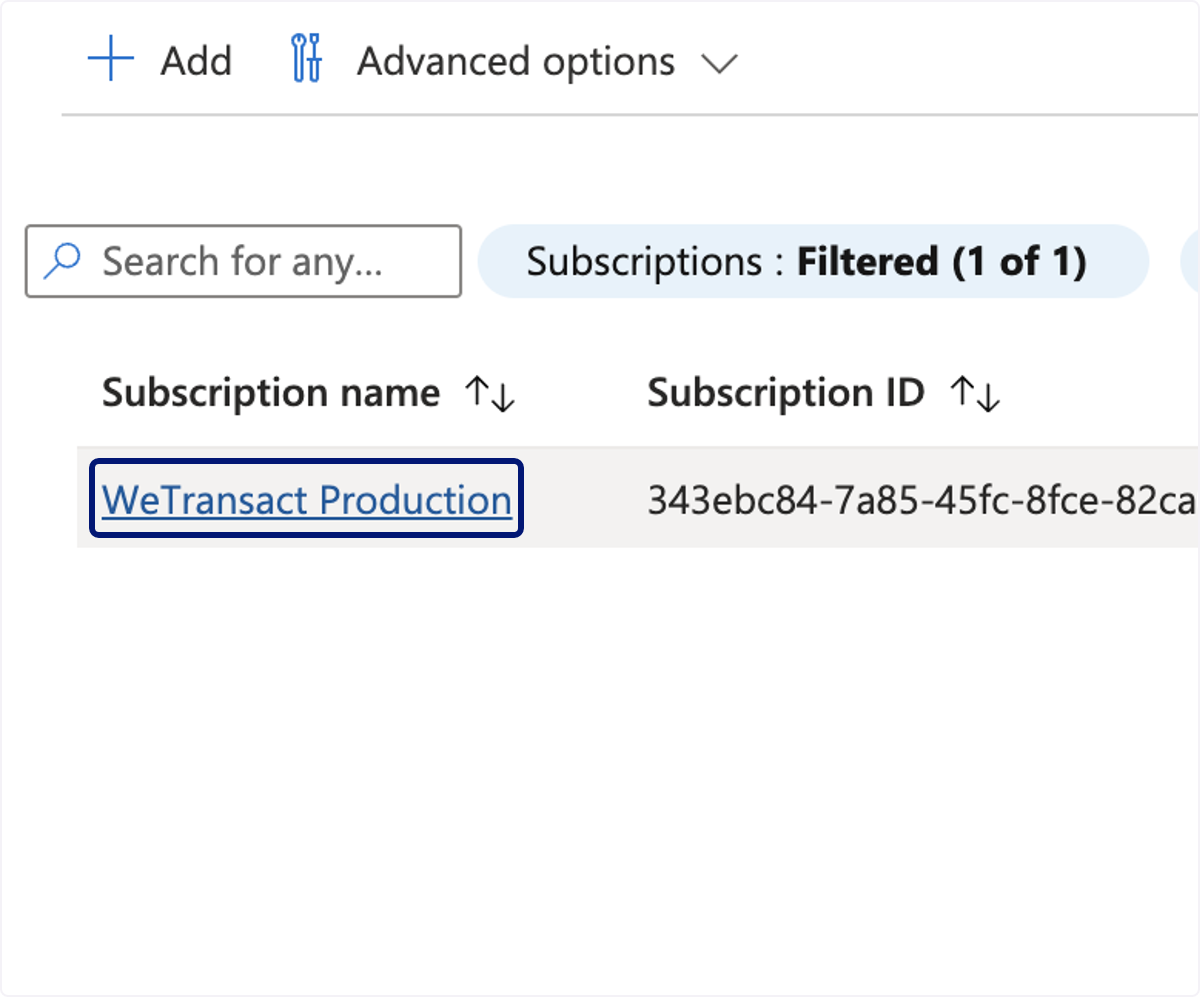
Task: Click the Add button label
Action: click(x=196, y=62)
